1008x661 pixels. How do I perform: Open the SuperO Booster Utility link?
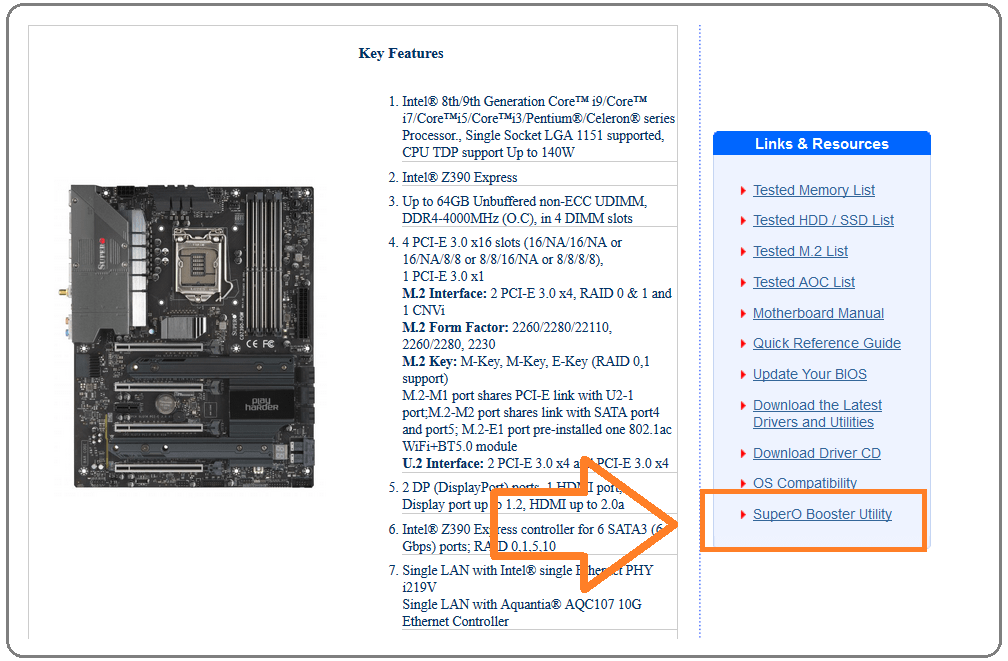[x=822, y=514]
